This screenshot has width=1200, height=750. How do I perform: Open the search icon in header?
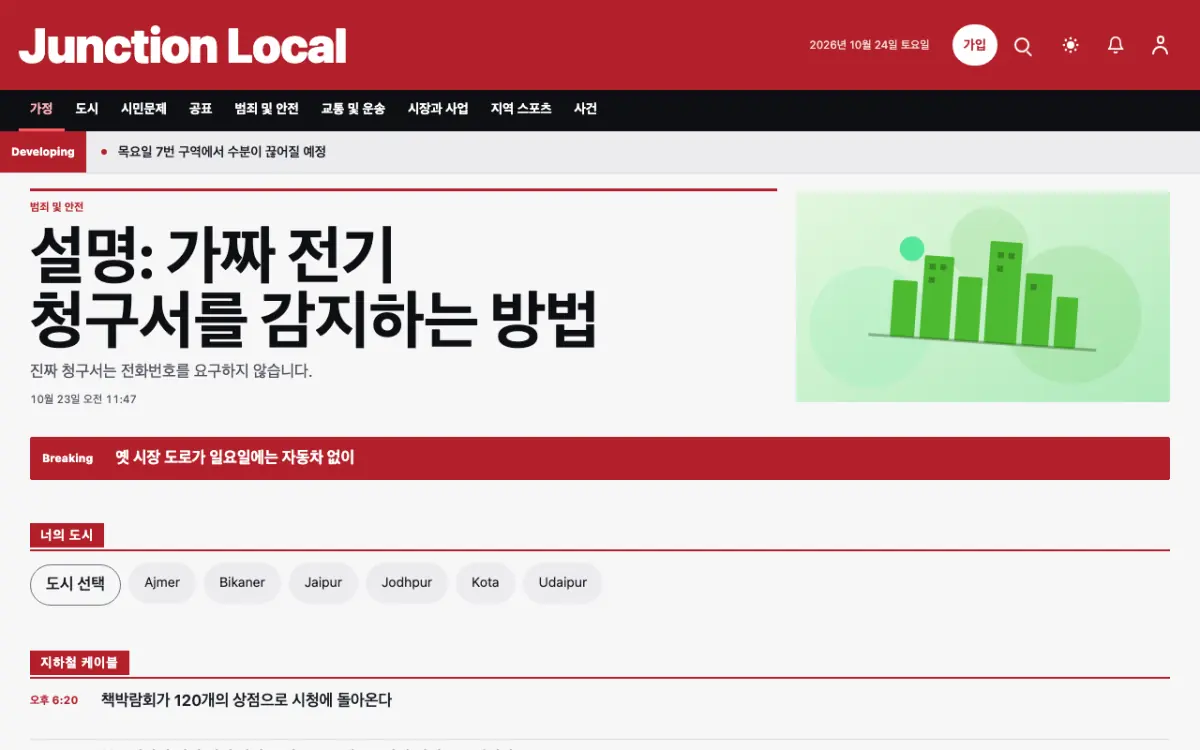pos(1023,46)
